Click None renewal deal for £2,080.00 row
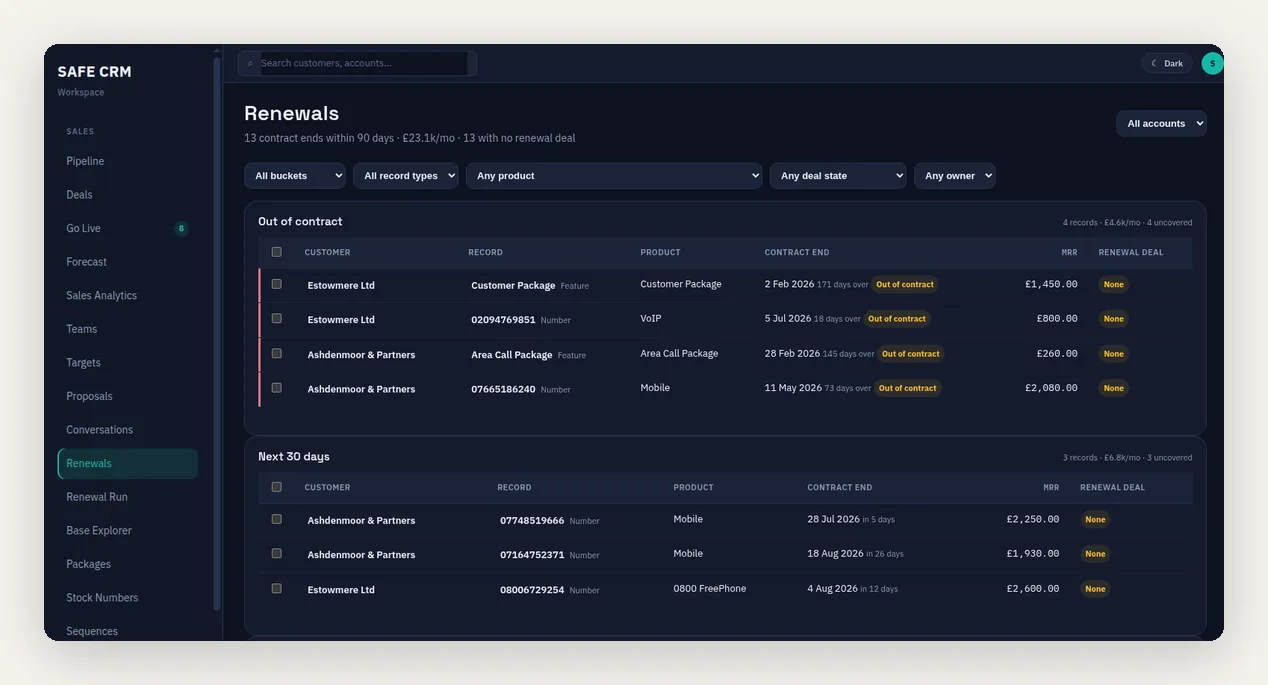The image size is (1268, 685). pos(1113,388)
